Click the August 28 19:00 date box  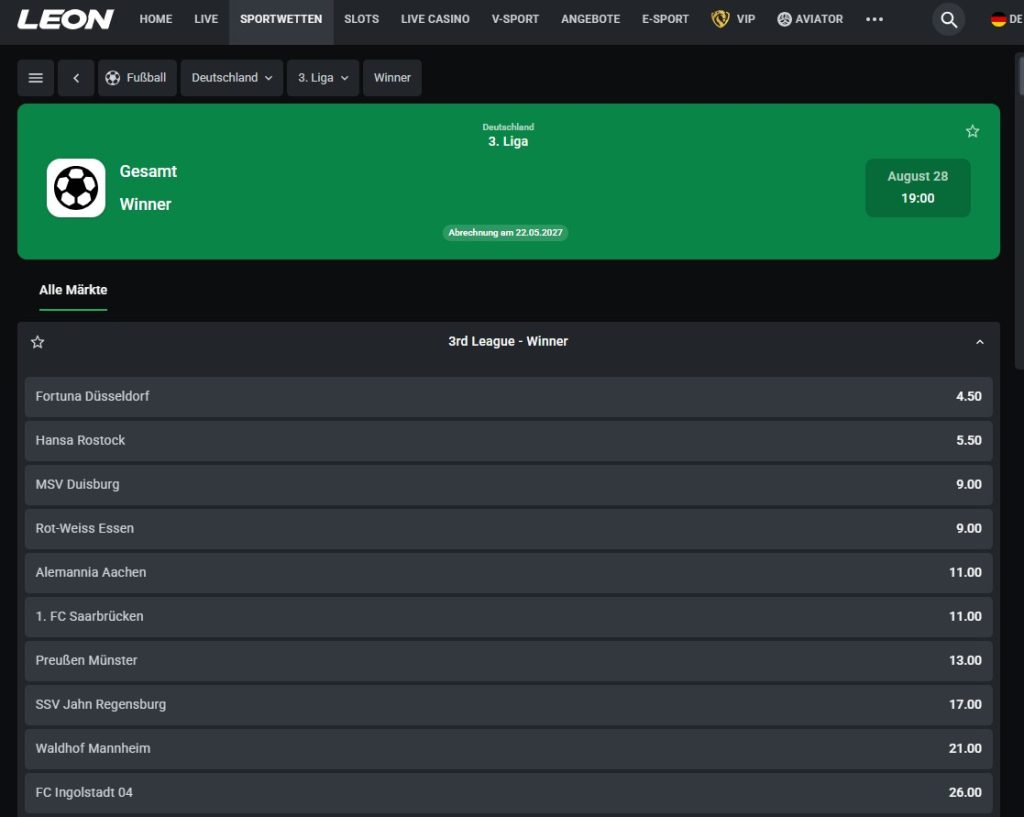click(918, 187)
